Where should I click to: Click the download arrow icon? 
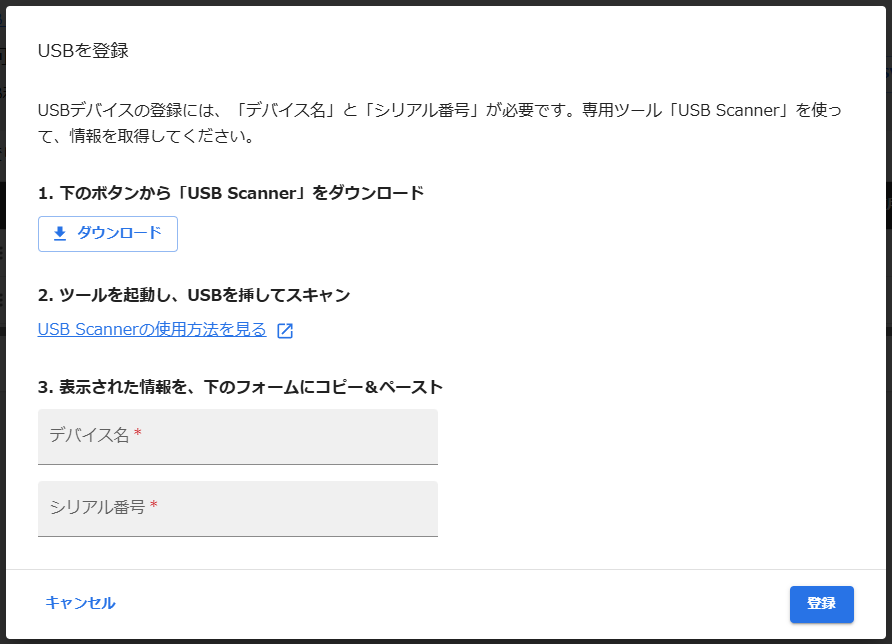coord(60,233)
